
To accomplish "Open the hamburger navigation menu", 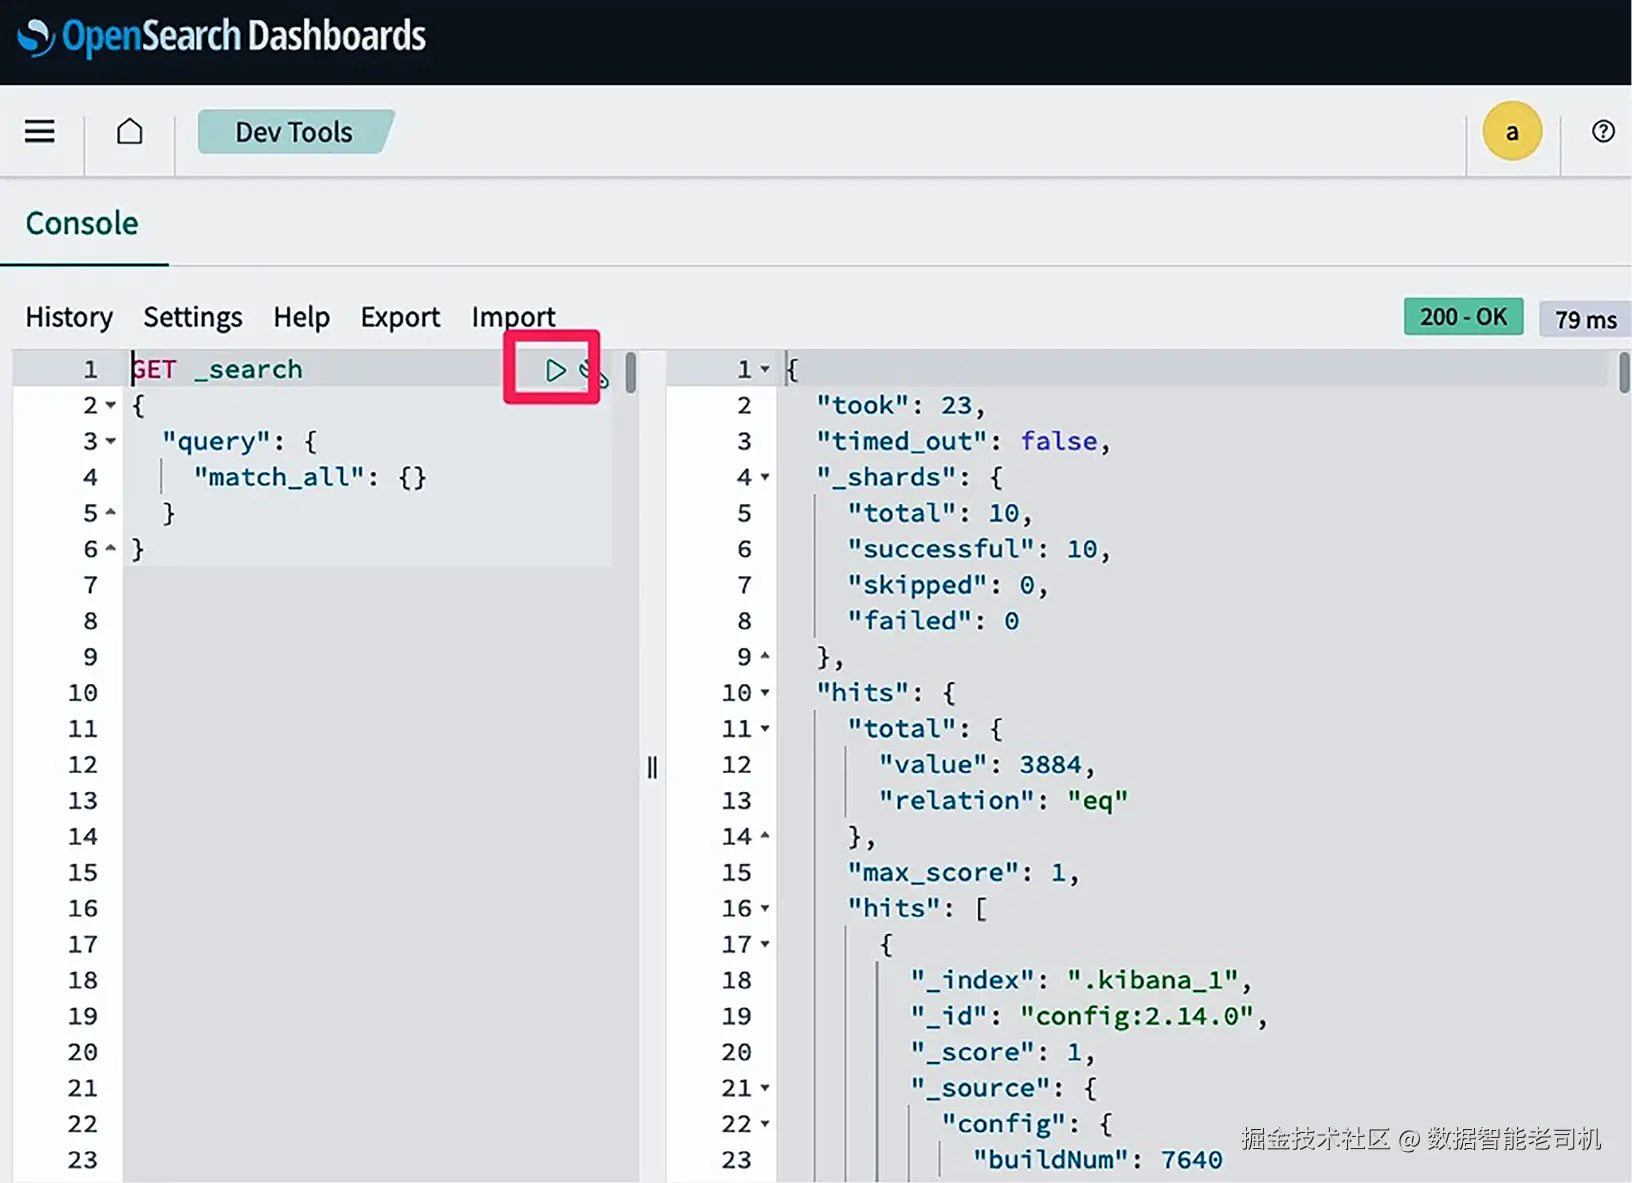I will click(40, 131).
